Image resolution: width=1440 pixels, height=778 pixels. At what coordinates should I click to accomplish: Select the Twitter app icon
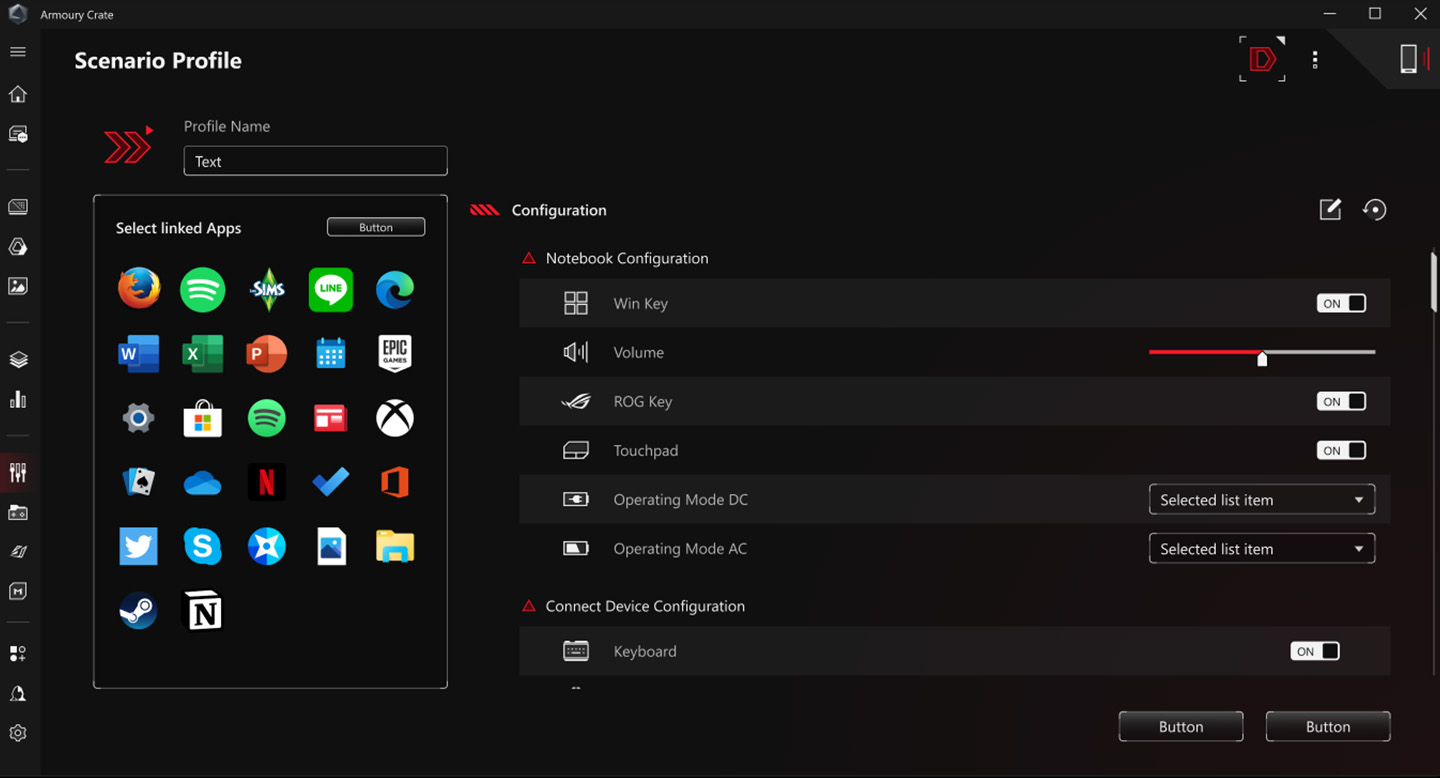pyautogui.click(x=138, y=546)
